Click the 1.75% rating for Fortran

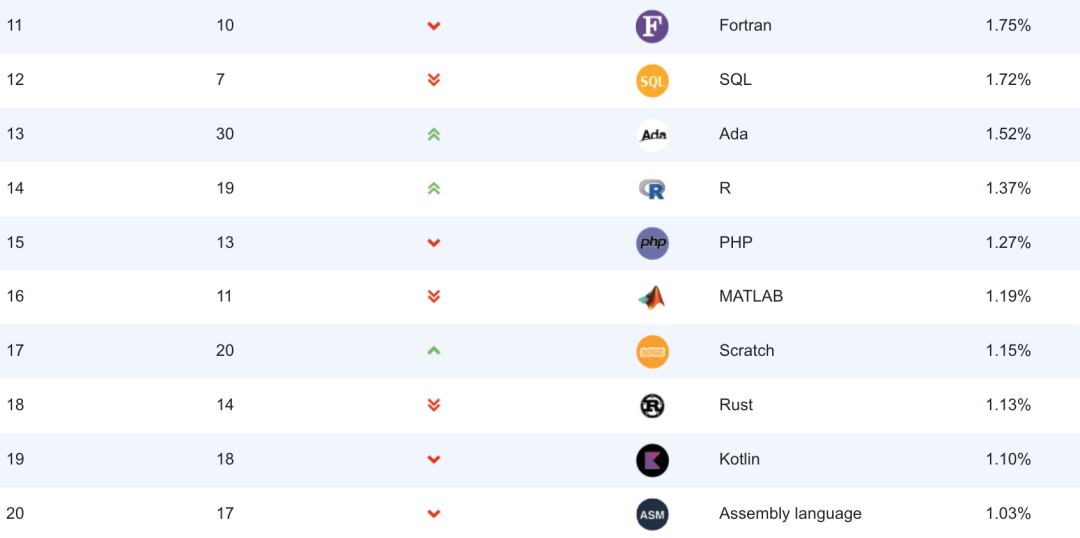(x=1008, y=25)
